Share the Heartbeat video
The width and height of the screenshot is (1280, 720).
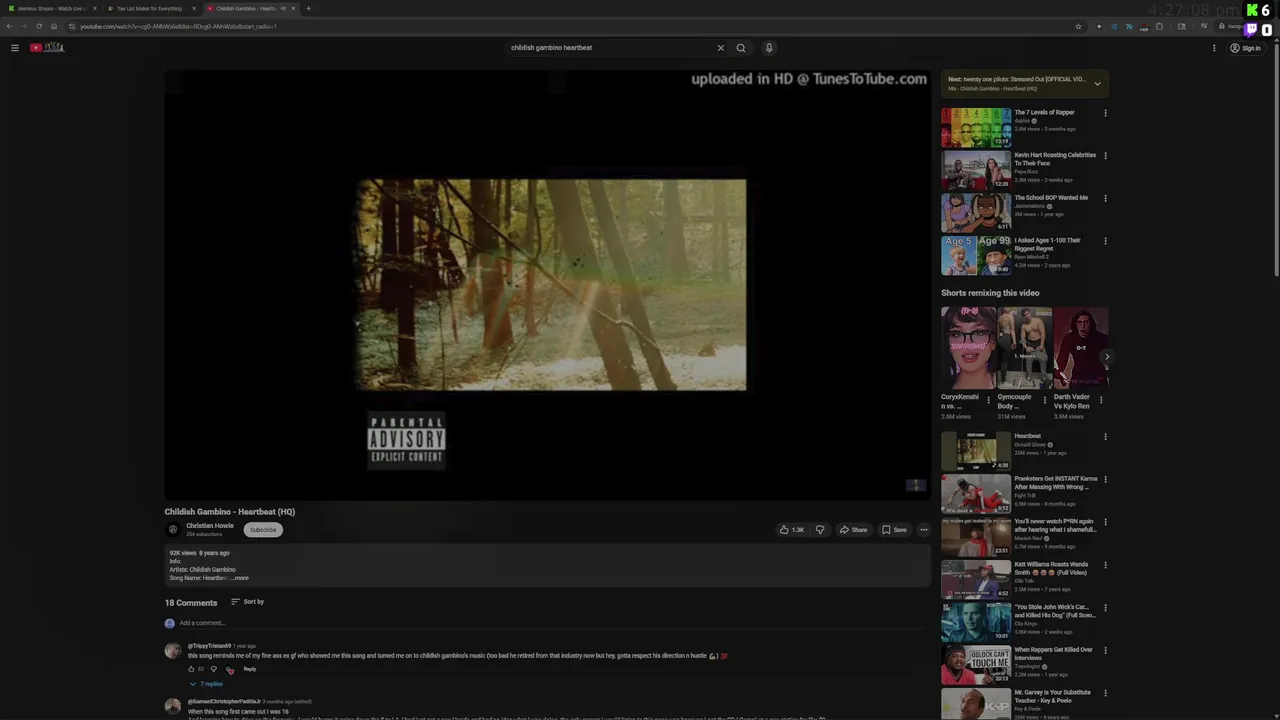pyautogui.click(x=853, y=530)
